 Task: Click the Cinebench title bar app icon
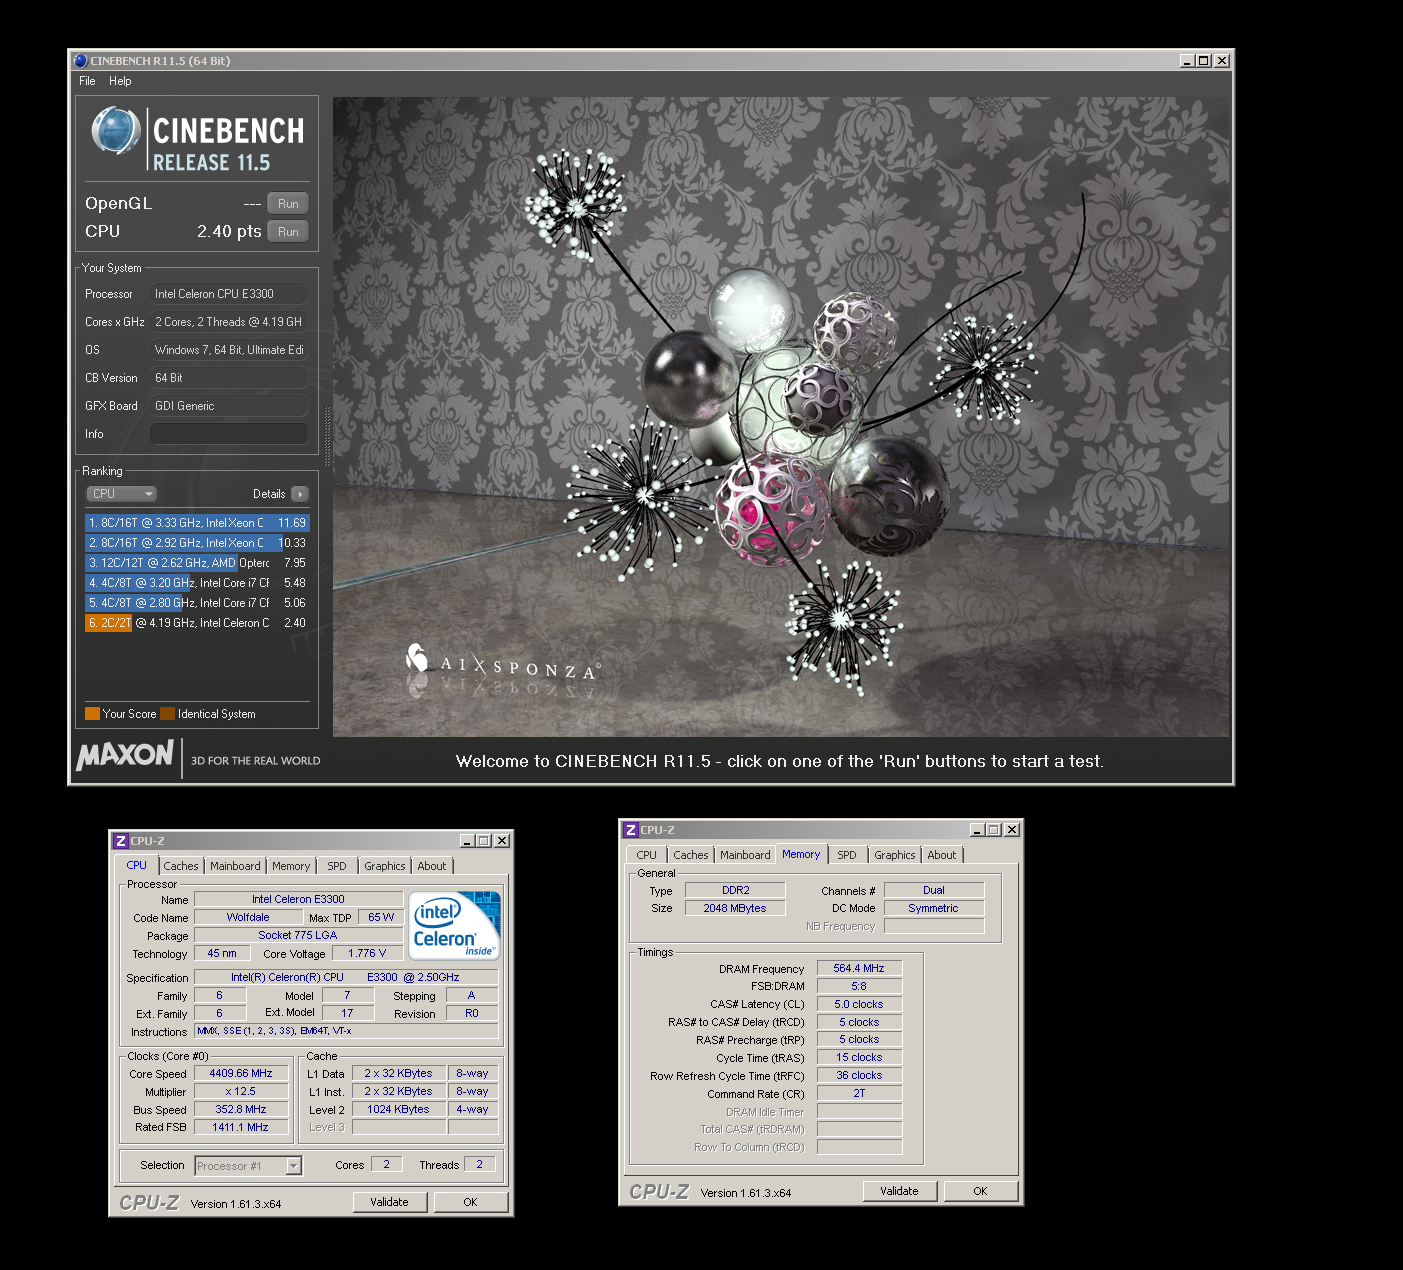(x=81, y=61)
